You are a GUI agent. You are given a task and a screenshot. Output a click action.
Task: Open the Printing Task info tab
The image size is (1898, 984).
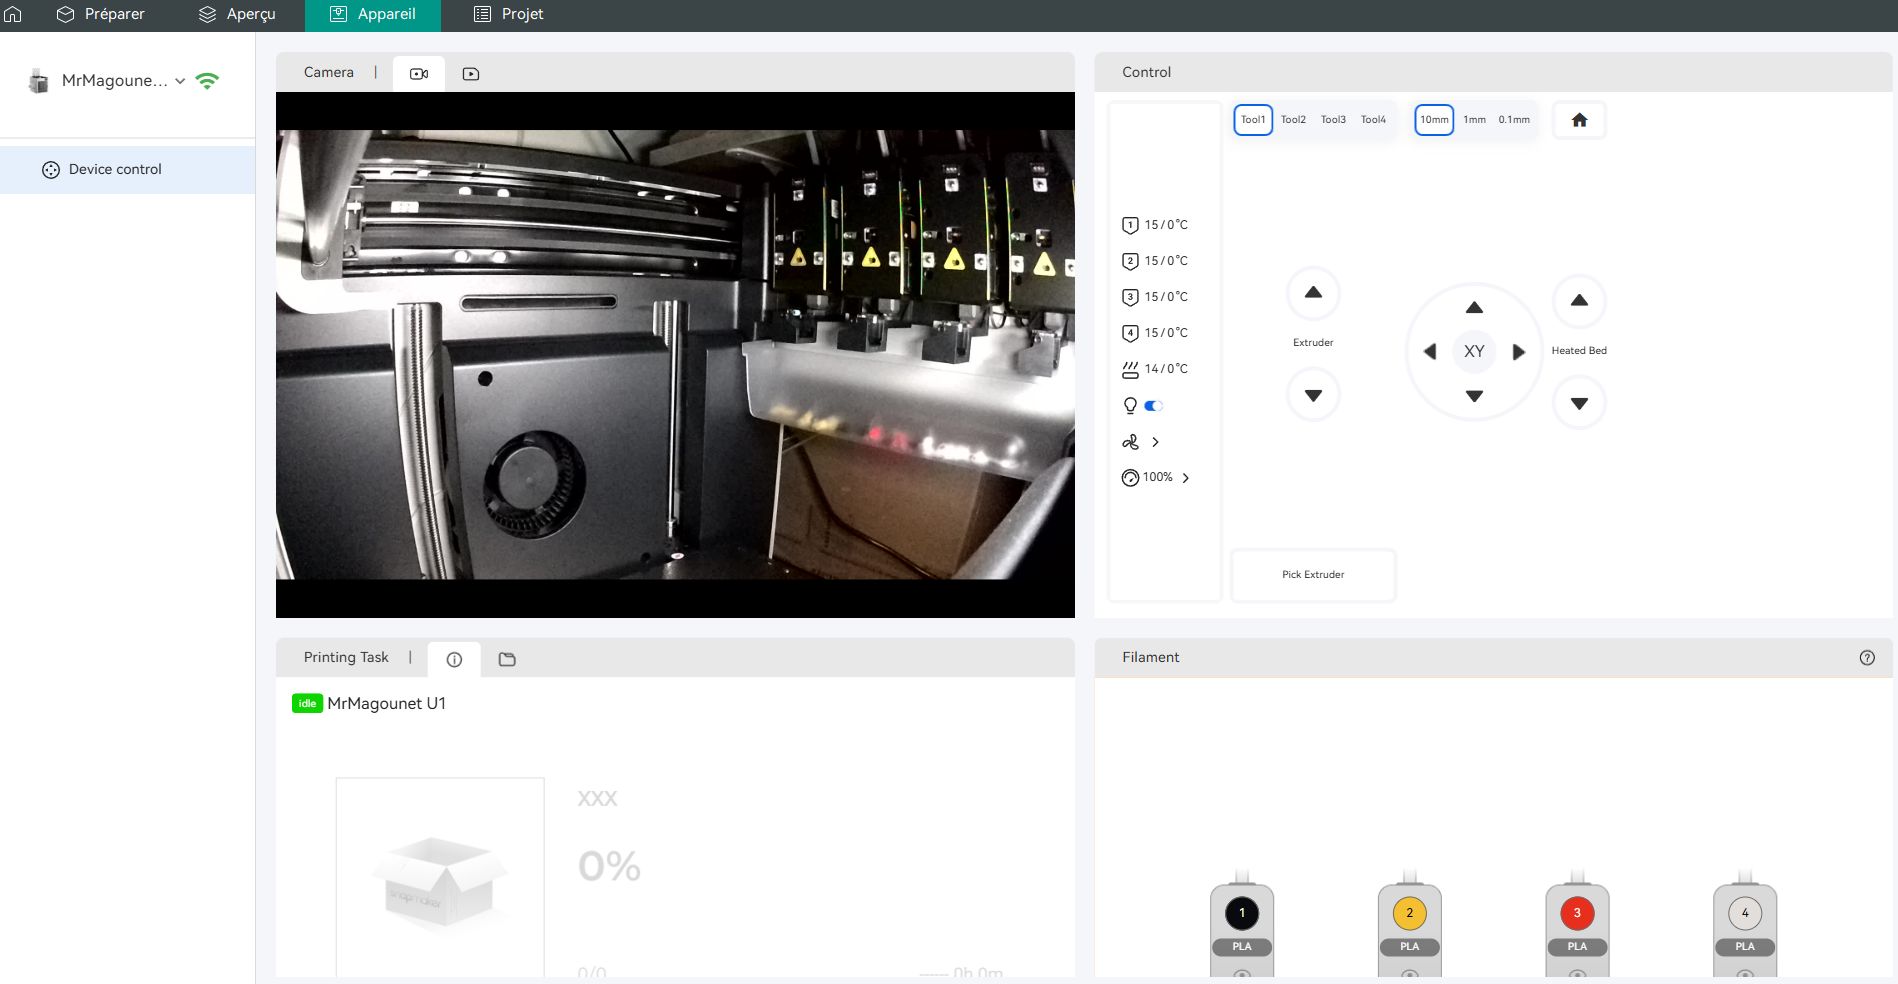[454, 660]
